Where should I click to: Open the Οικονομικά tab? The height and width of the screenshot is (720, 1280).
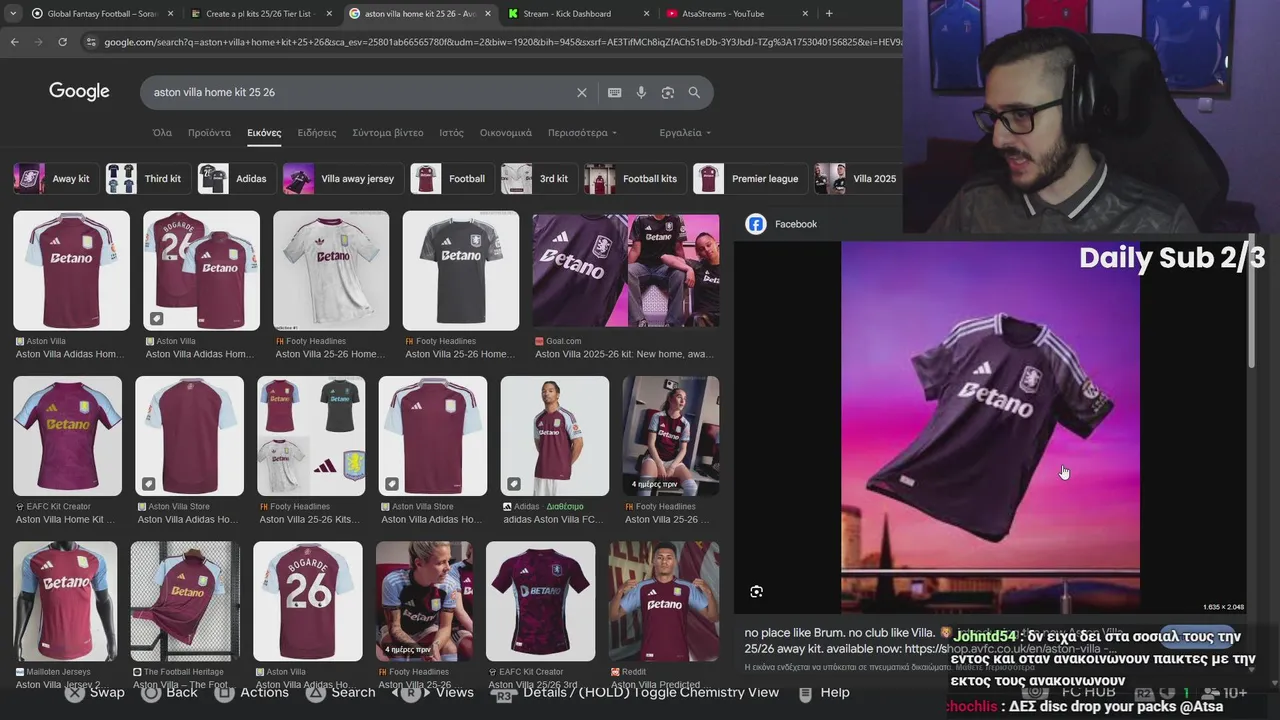[506, 133]
